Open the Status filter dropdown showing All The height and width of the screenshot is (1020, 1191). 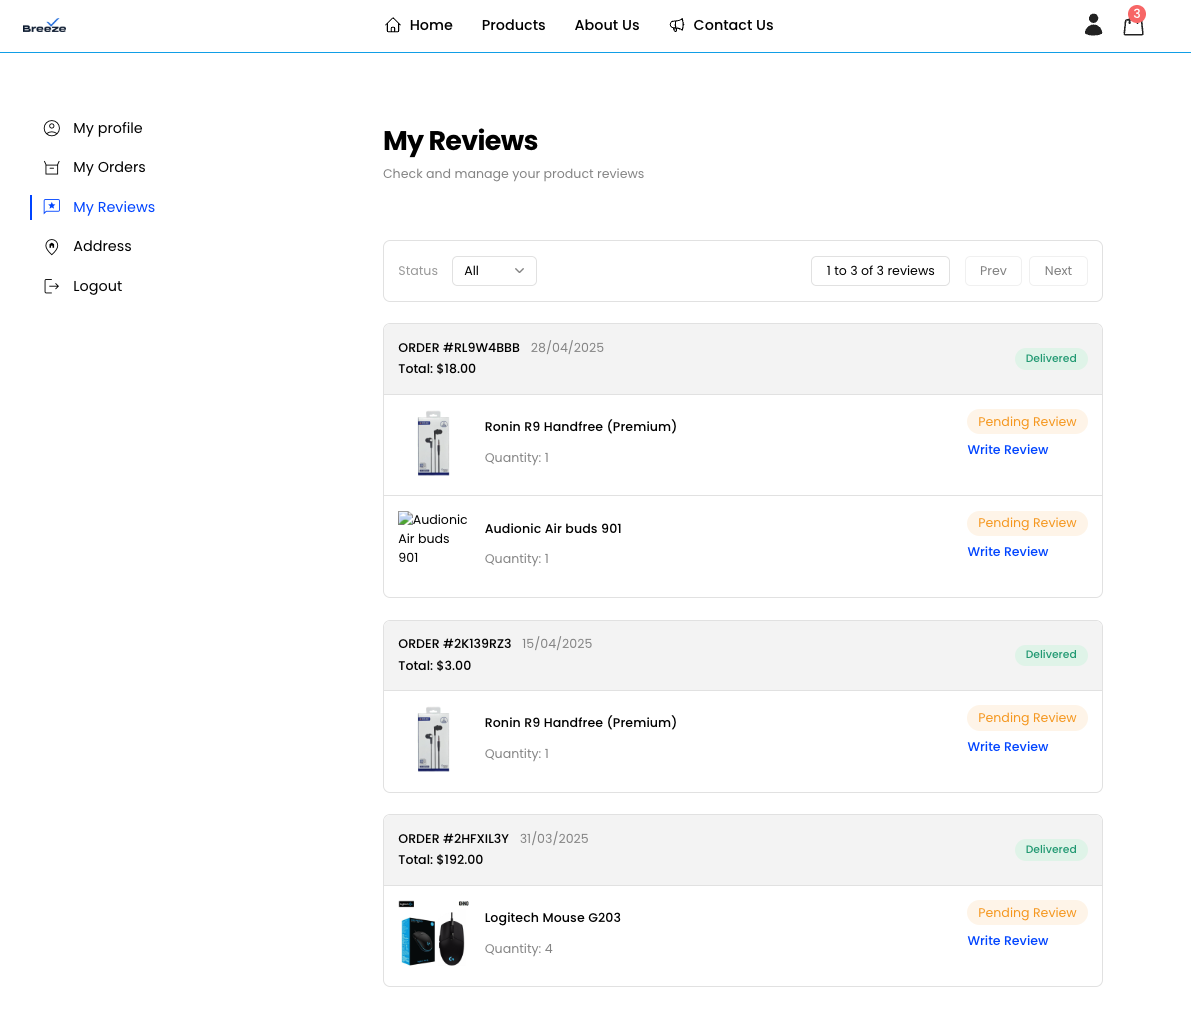point(494,270)
